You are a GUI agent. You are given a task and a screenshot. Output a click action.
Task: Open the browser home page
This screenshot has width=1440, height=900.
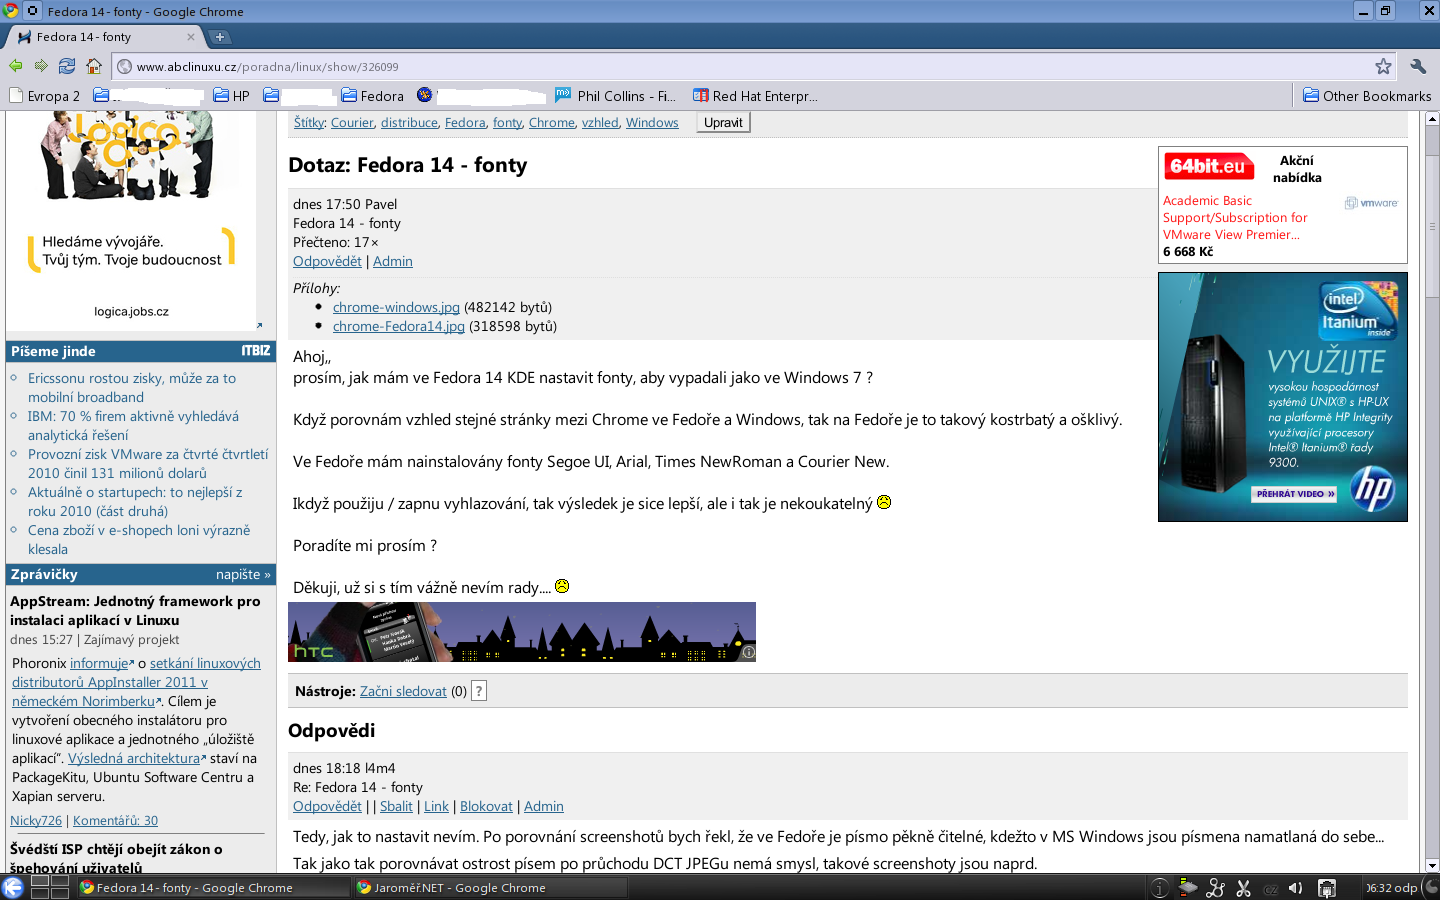94,66
